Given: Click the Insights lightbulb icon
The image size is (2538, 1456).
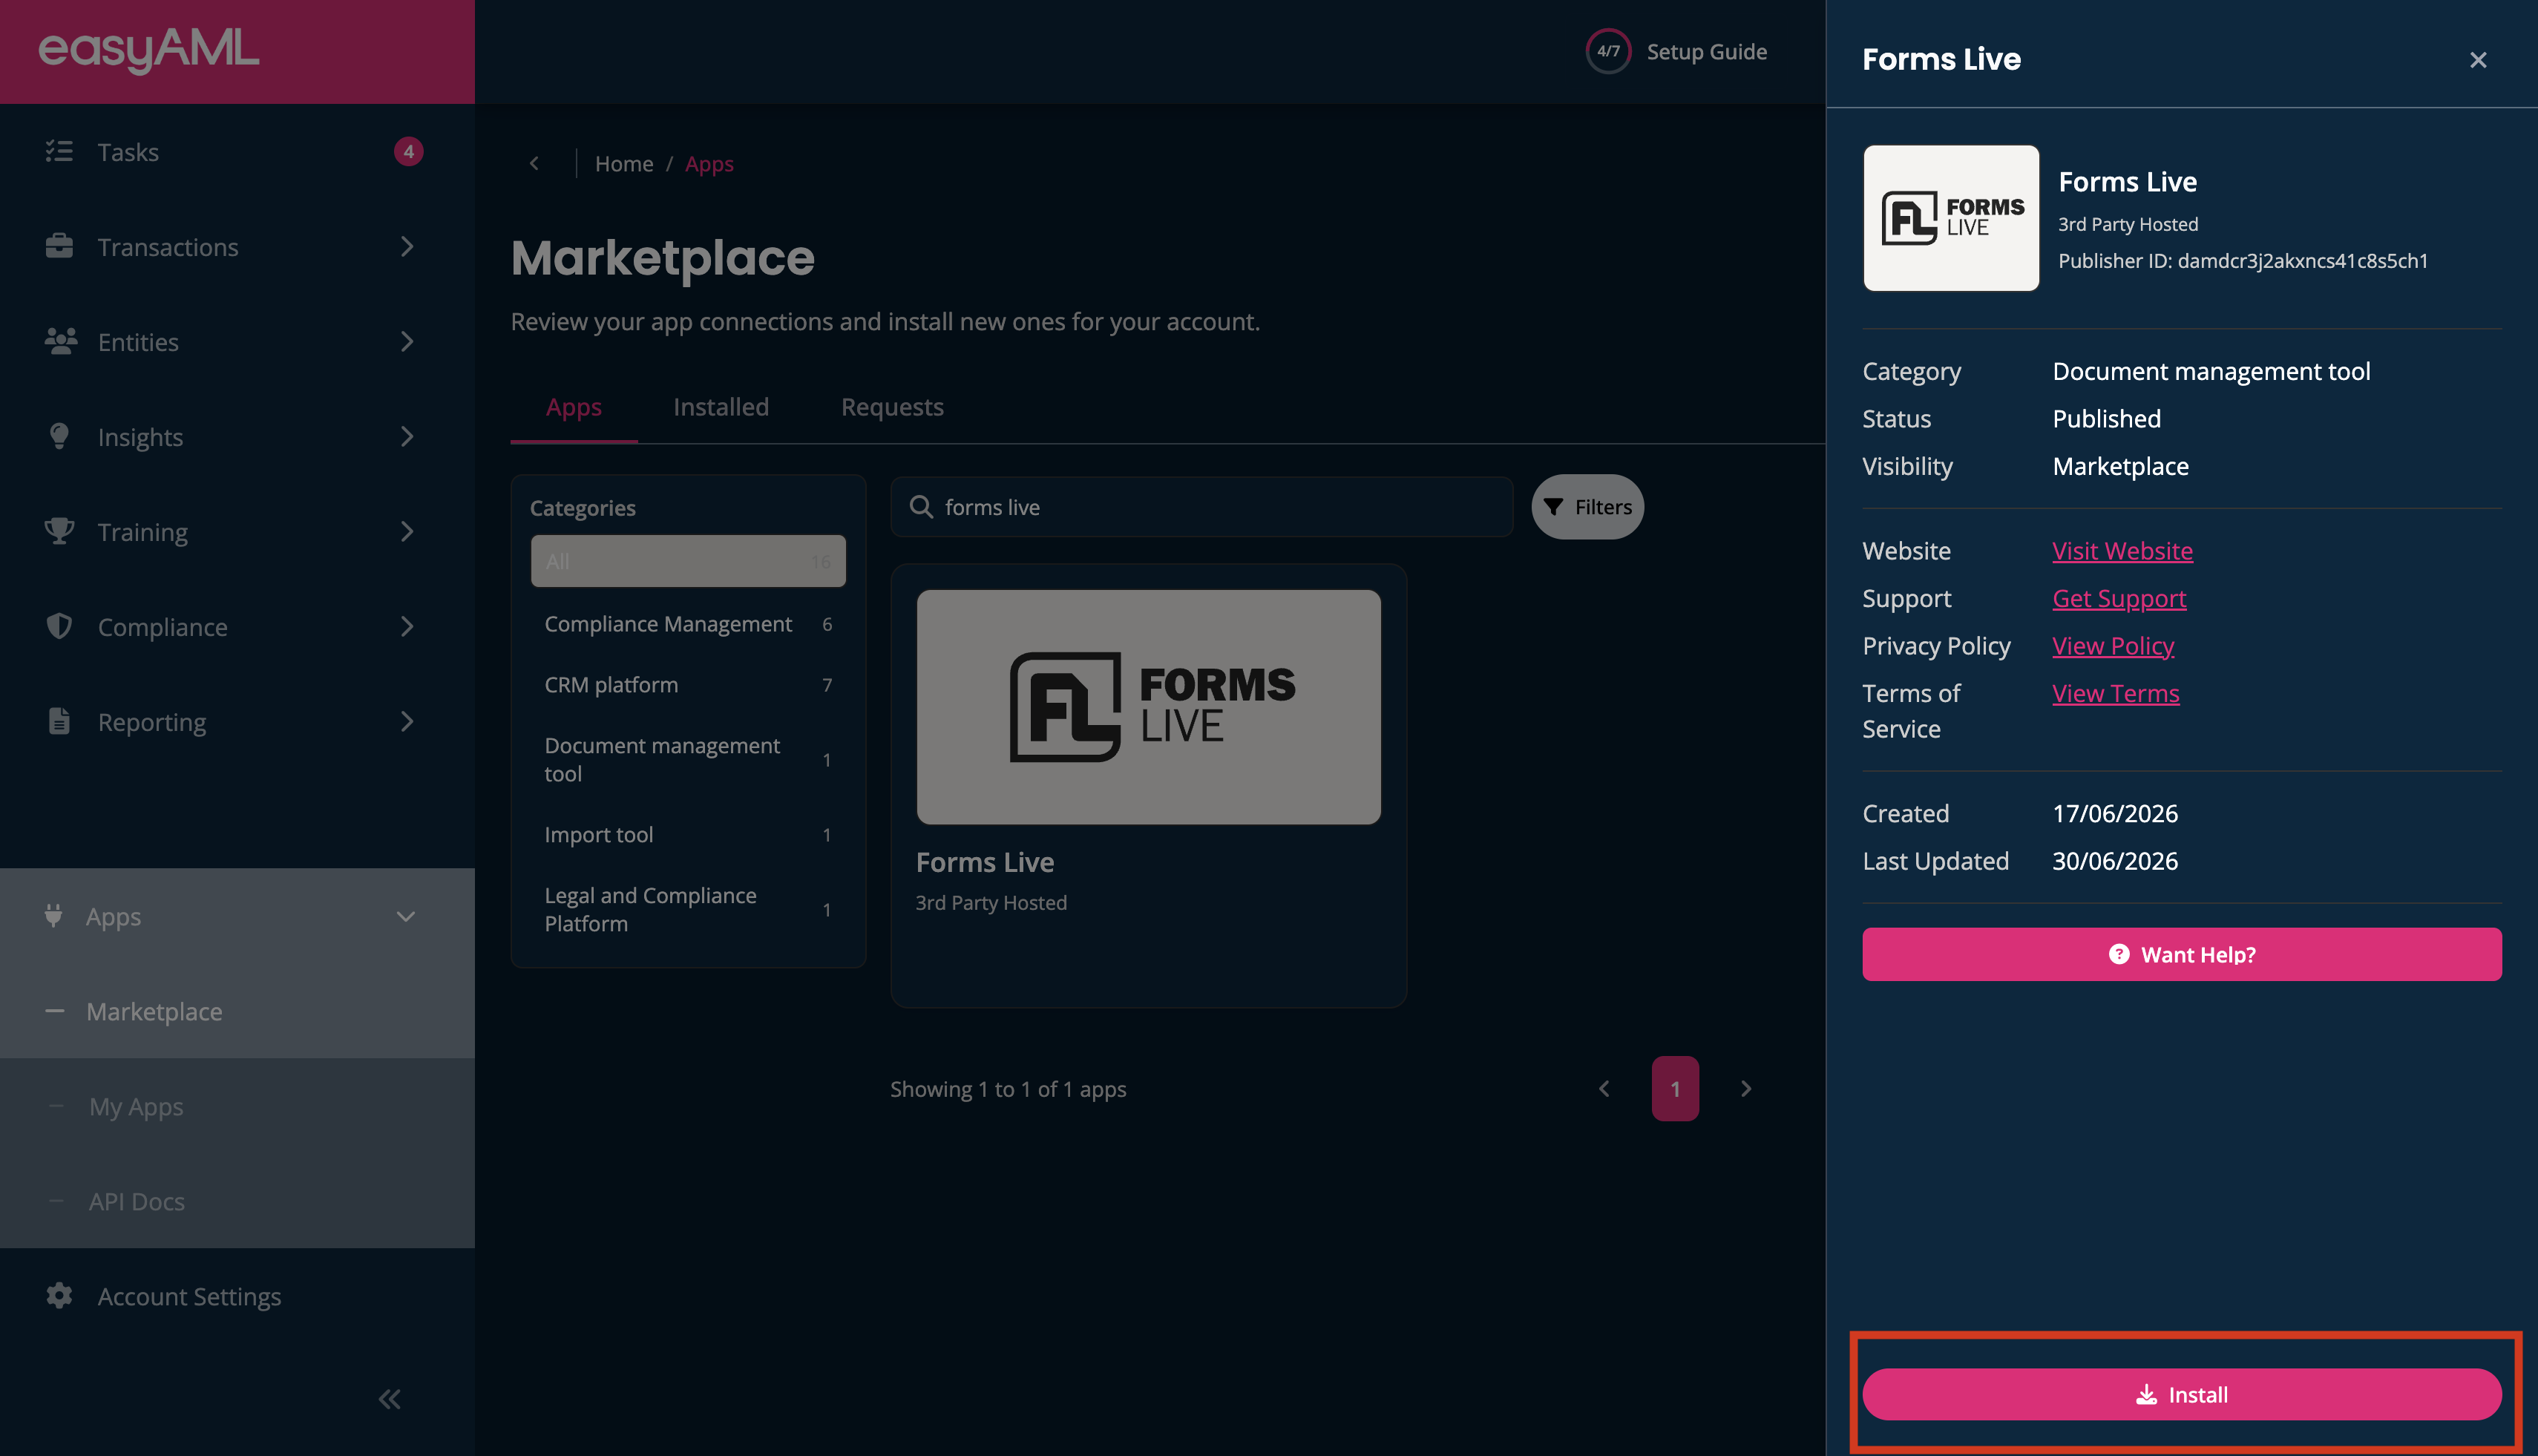Looking at the screenshot, I should 59,436.
